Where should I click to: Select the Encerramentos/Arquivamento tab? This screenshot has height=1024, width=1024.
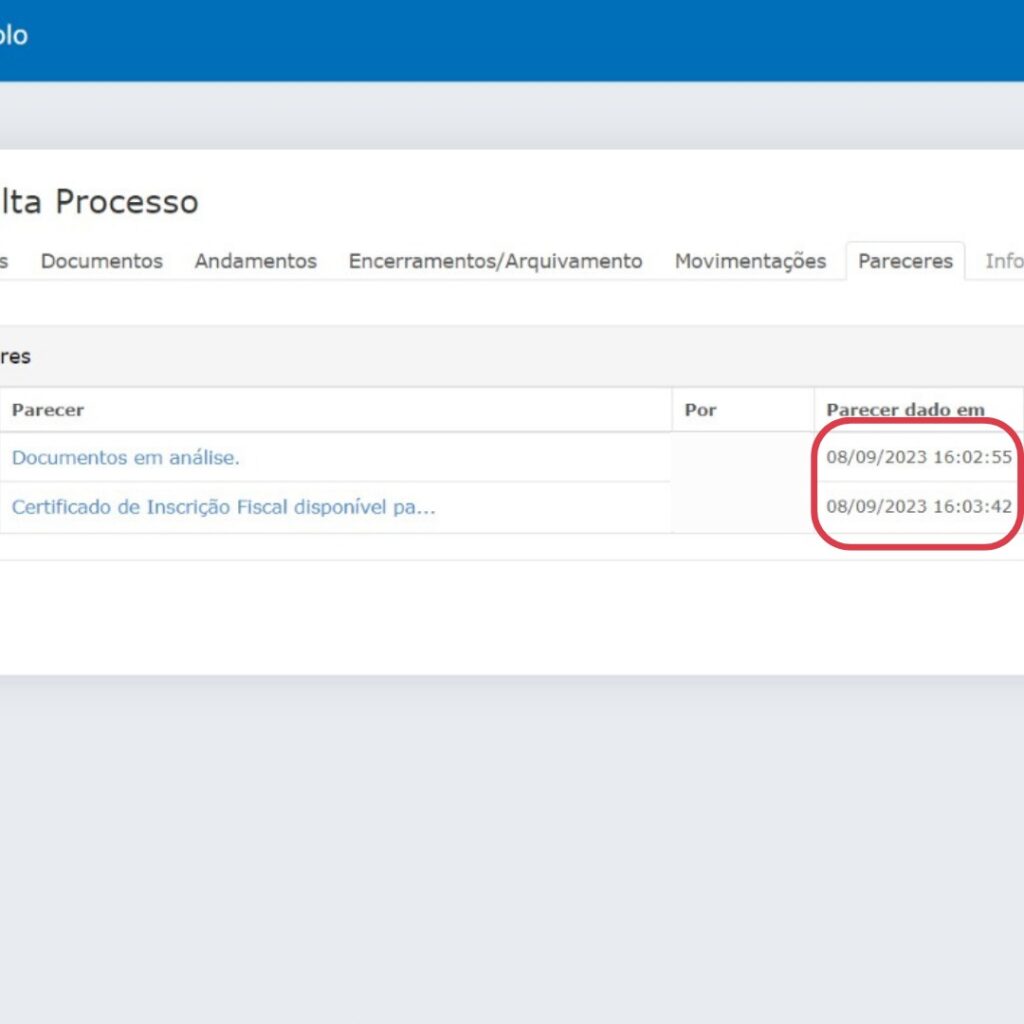495,261
